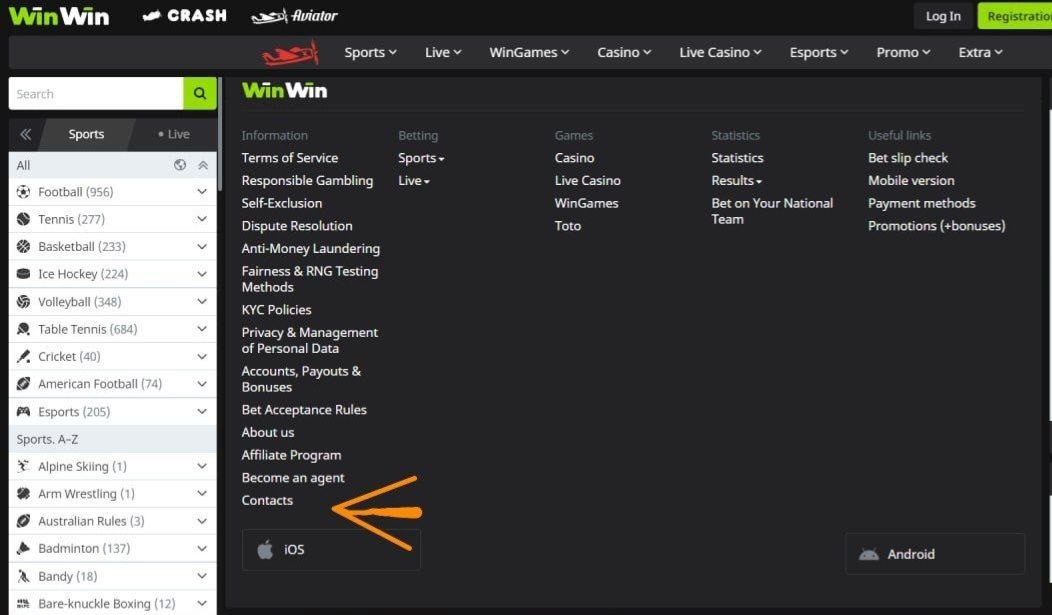Switch to the sidebar Sports tab
The width and height of the screenshot is (1052, 615).
(x=86, y=134)
